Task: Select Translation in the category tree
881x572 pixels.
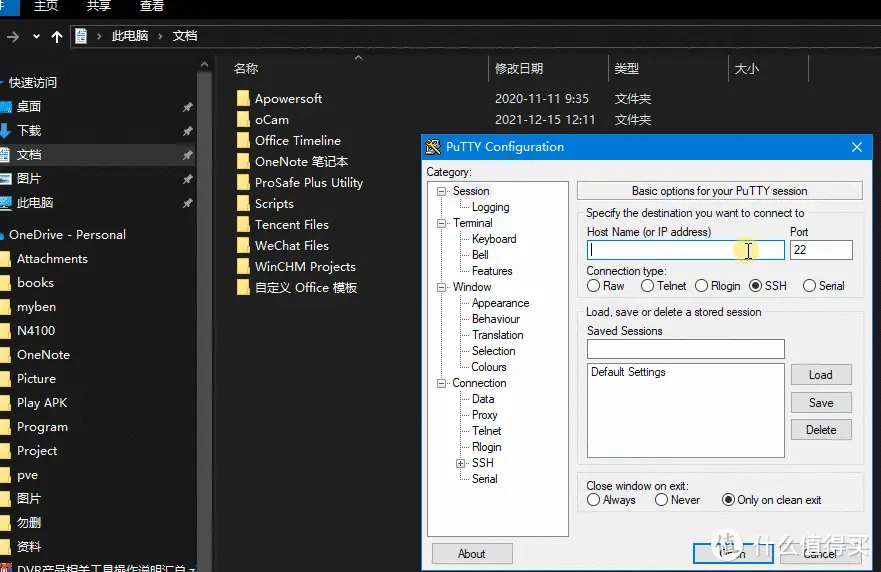Action: coord(497,335)
